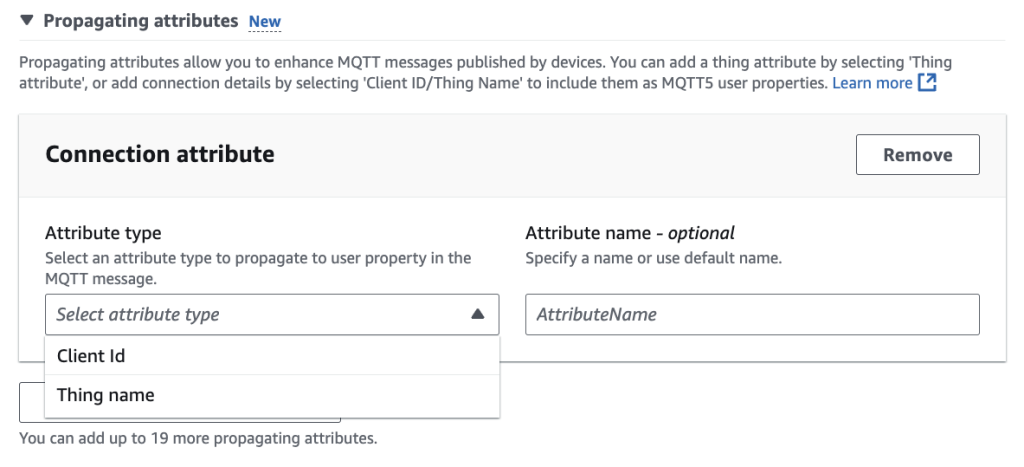Click the Attribute type field label

coord(103,233)
